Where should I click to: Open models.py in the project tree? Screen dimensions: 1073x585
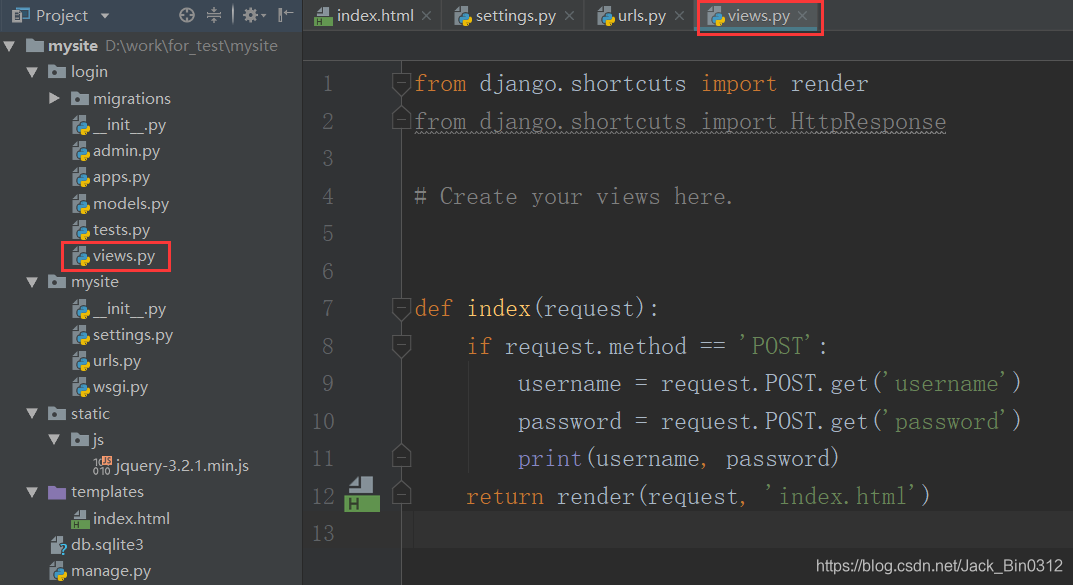[131, 204]
